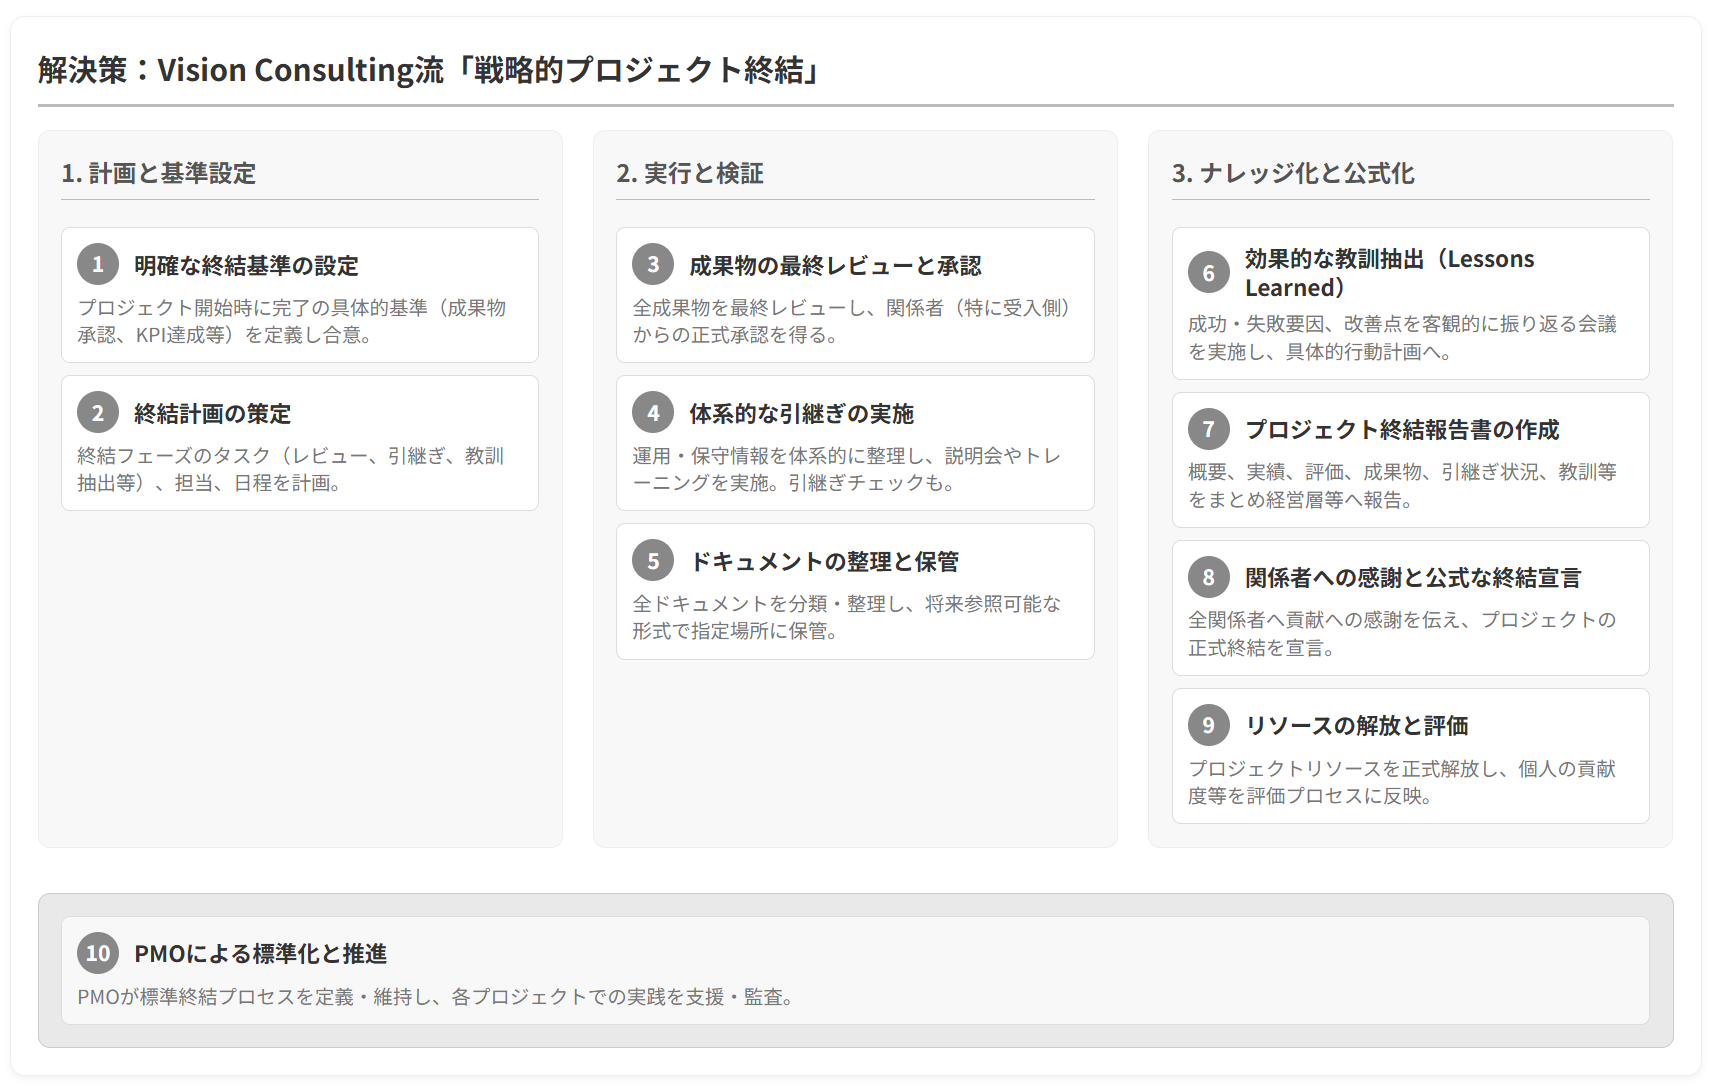Click description starting 全ドキュメントを分類・整理し
Viewport: 1716px width, 1091px height.
click(847, 617)
